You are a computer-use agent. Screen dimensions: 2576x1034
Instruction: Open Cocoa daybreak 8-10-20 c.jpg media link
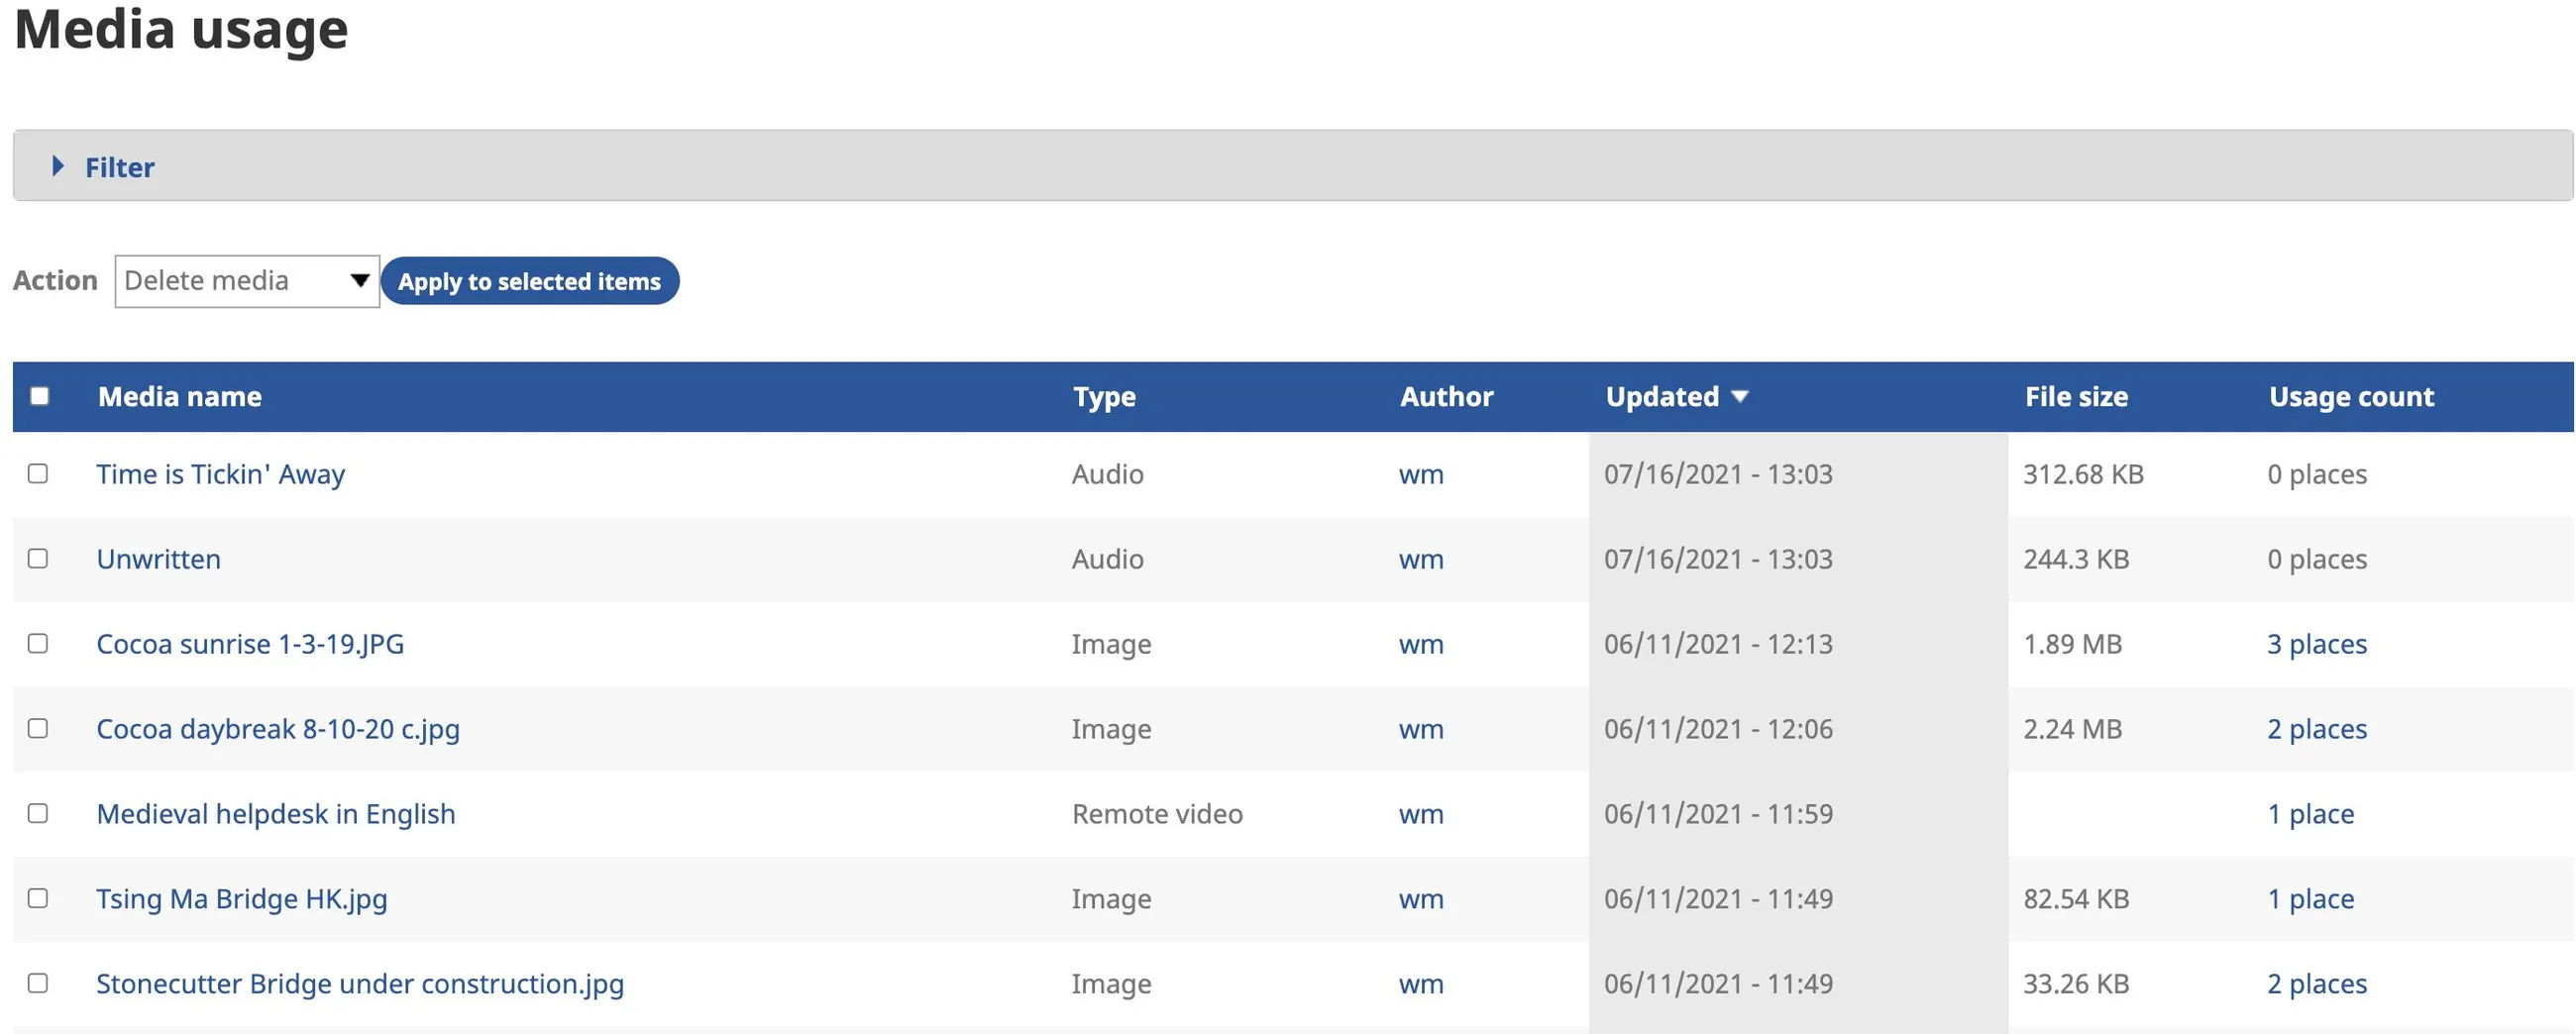[x=278, y=729]
